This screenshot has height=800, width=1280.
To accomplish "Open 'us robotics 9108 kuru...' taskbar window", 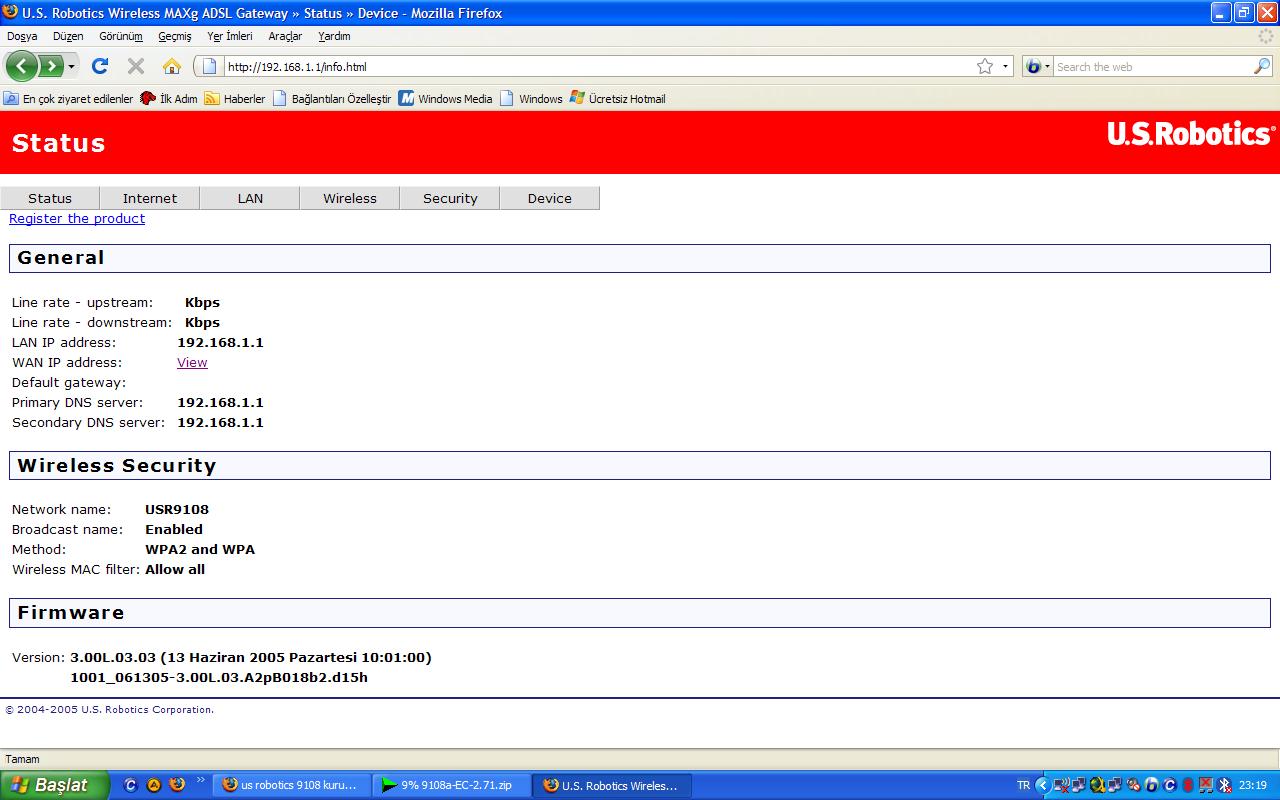I will 291,785.
